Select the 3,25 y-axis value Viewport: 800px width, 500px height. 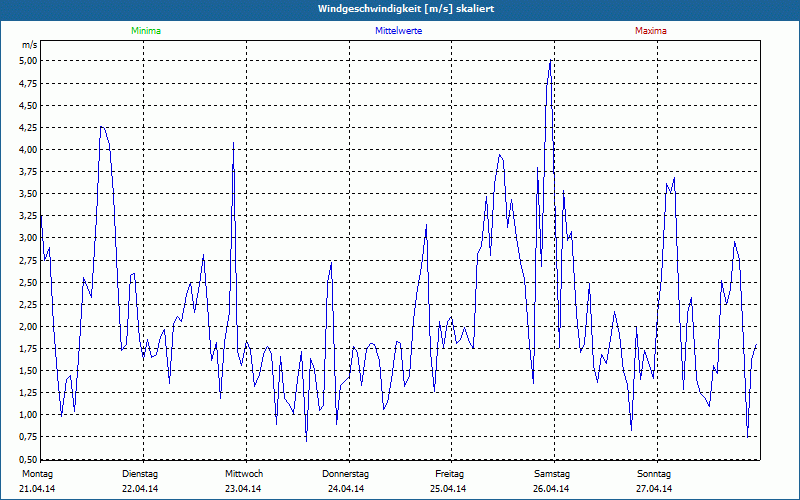click(29, 216)
